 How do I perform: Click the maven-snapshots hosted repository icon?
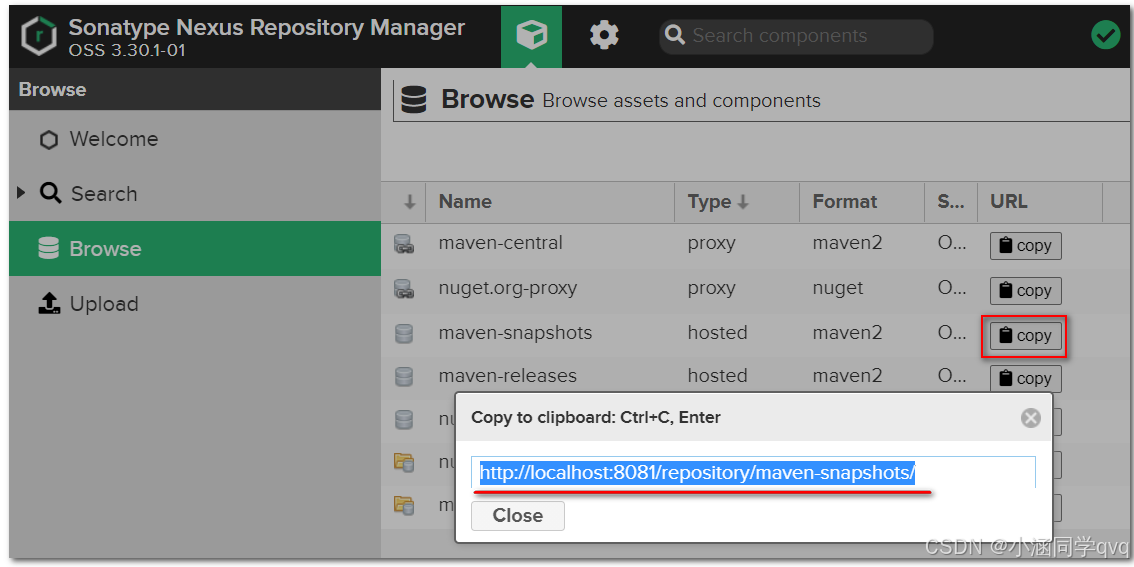click(x=404, y=333)
